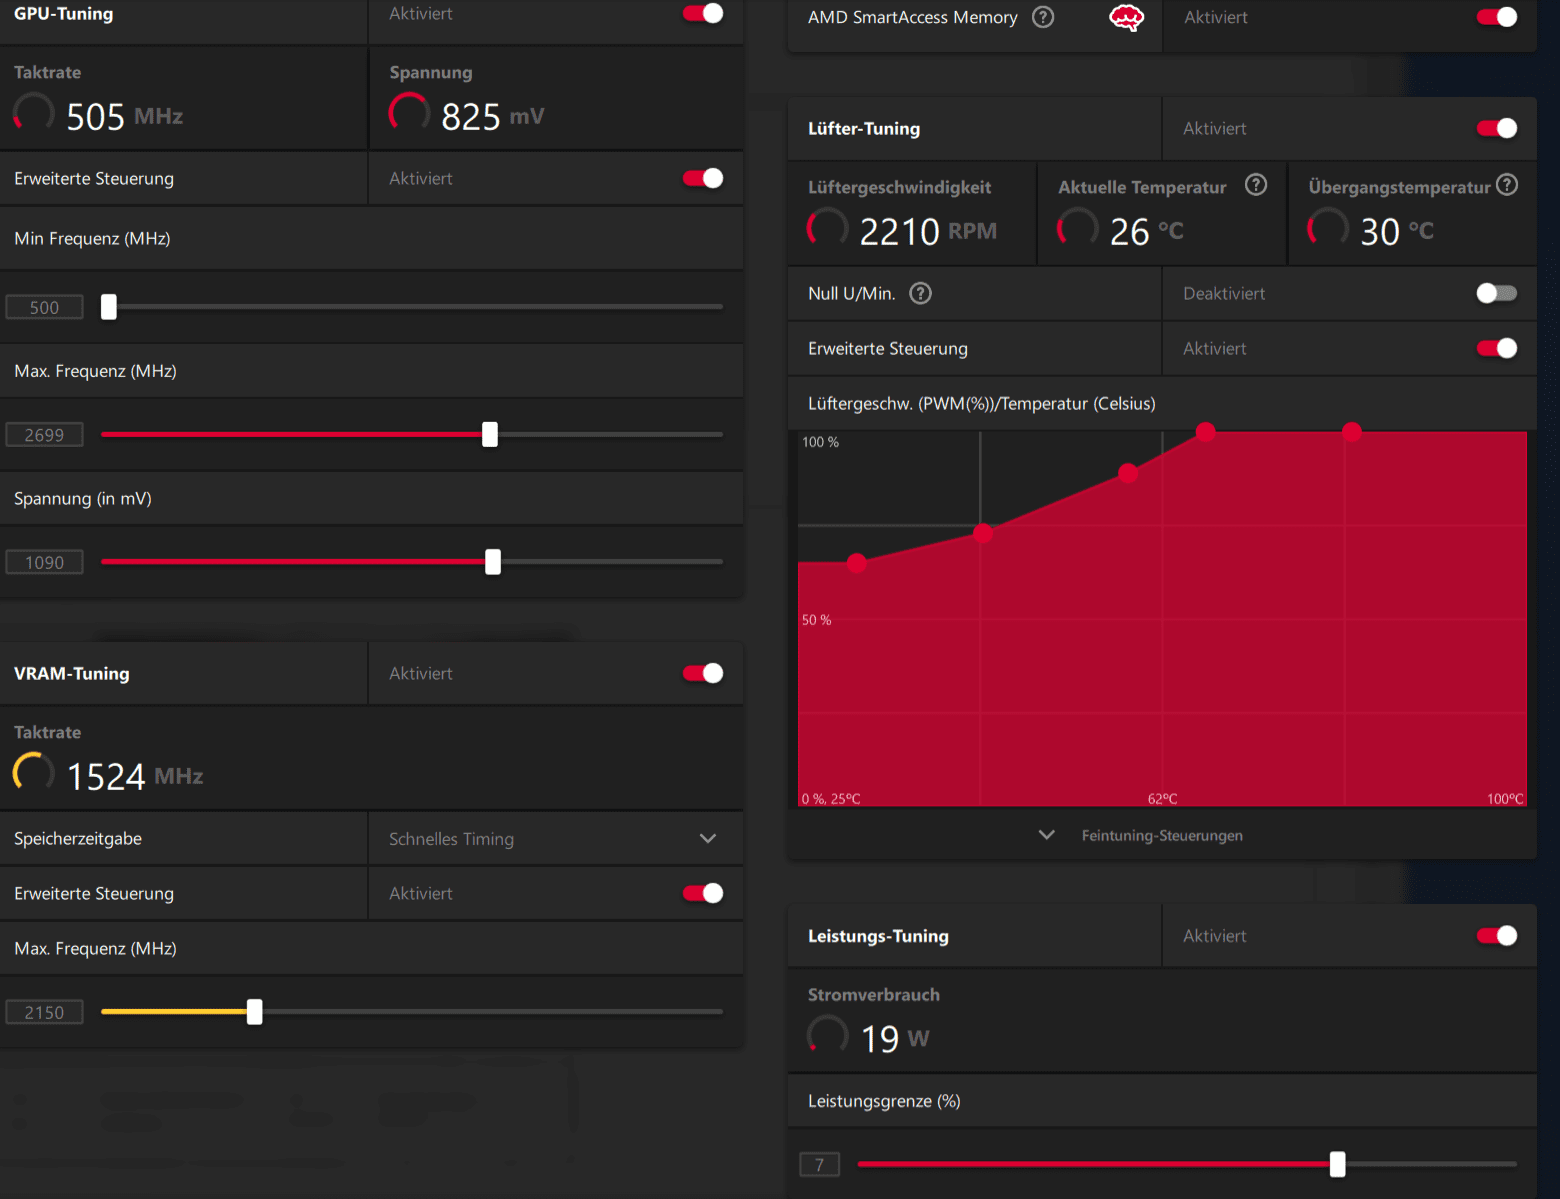The width and height of the screenshot is (1560, 1199).
Task: Click the SmartAccess Memory brain icon
Action: point(1127,17)
